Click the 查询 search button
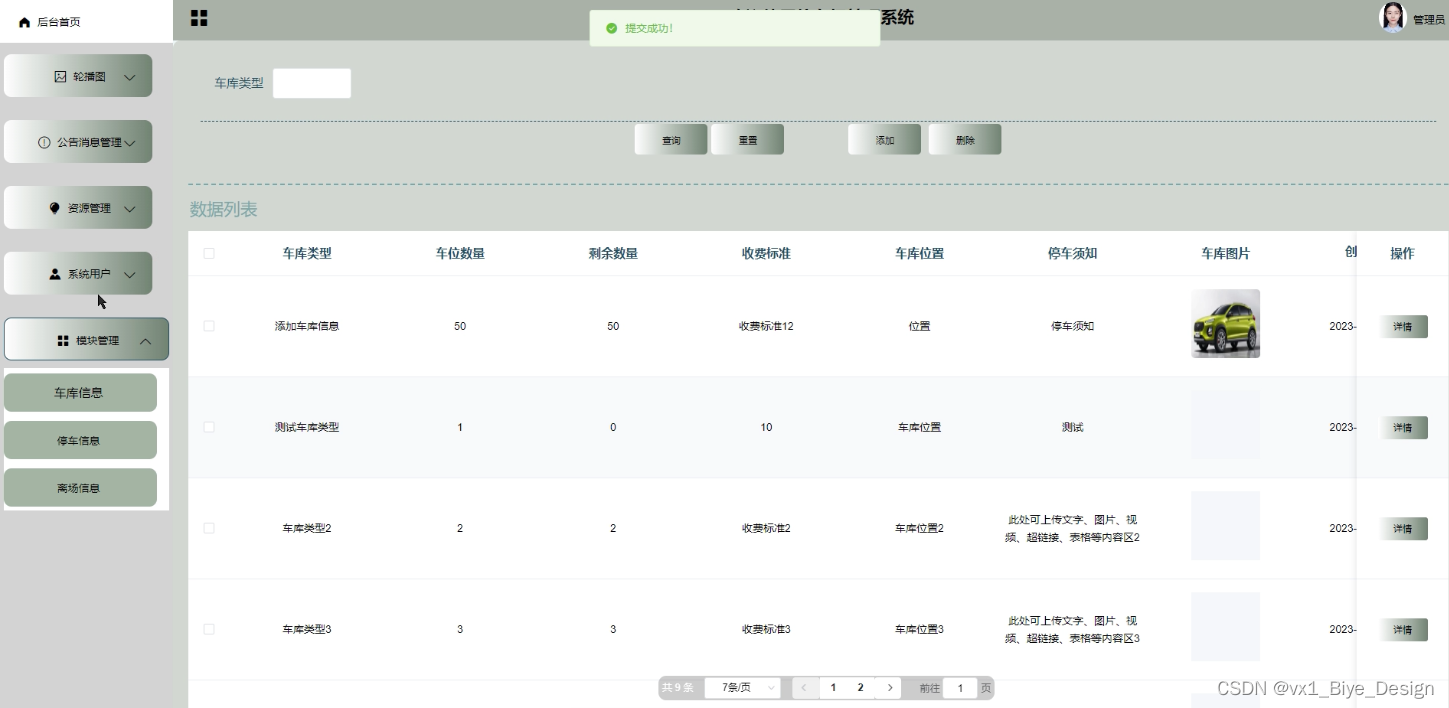 pyautogui.click(x=671, y=140)
